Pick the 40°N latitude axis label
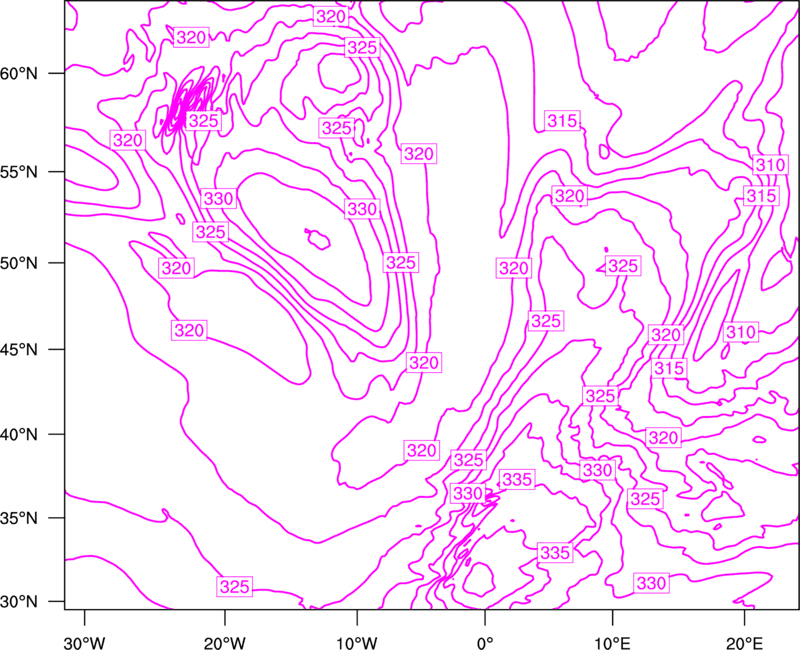 pos(19,435)
